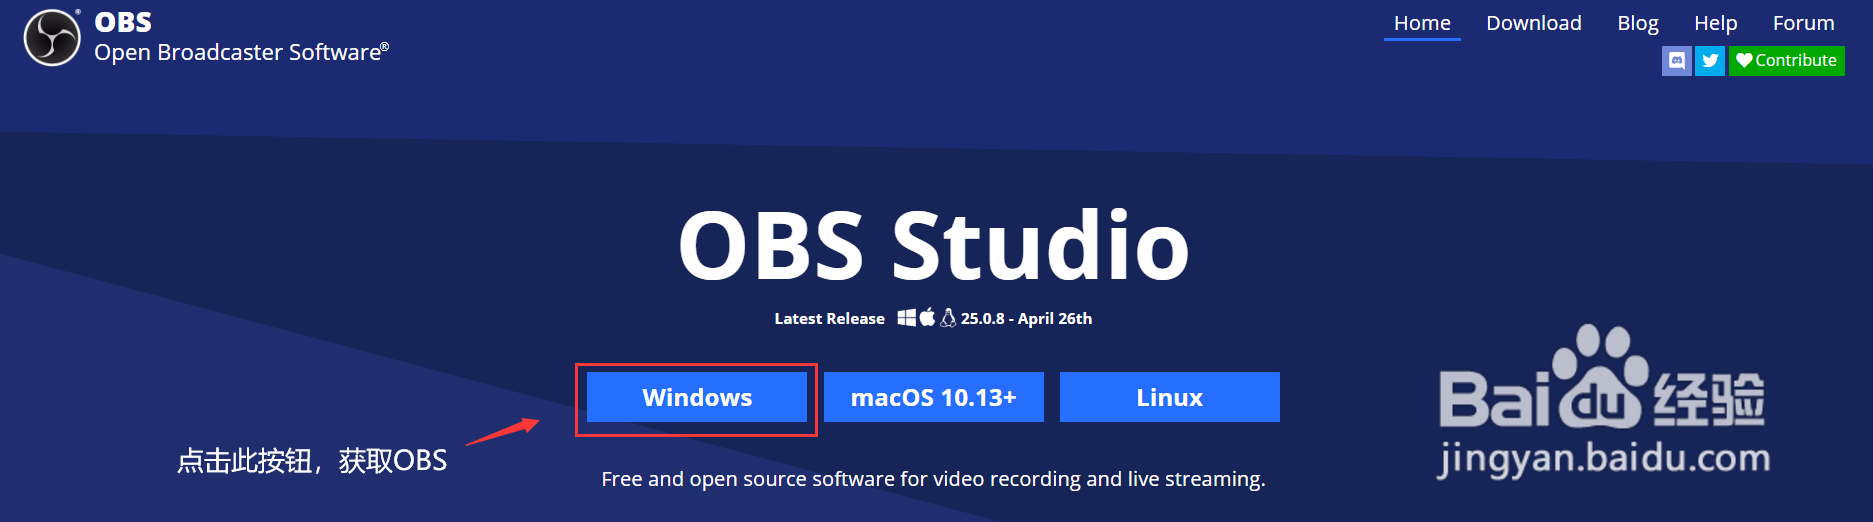This screenshot has width=1873, height=522.
Task: Download OBS for macOS 10.13+
Action: click(934, 397)
